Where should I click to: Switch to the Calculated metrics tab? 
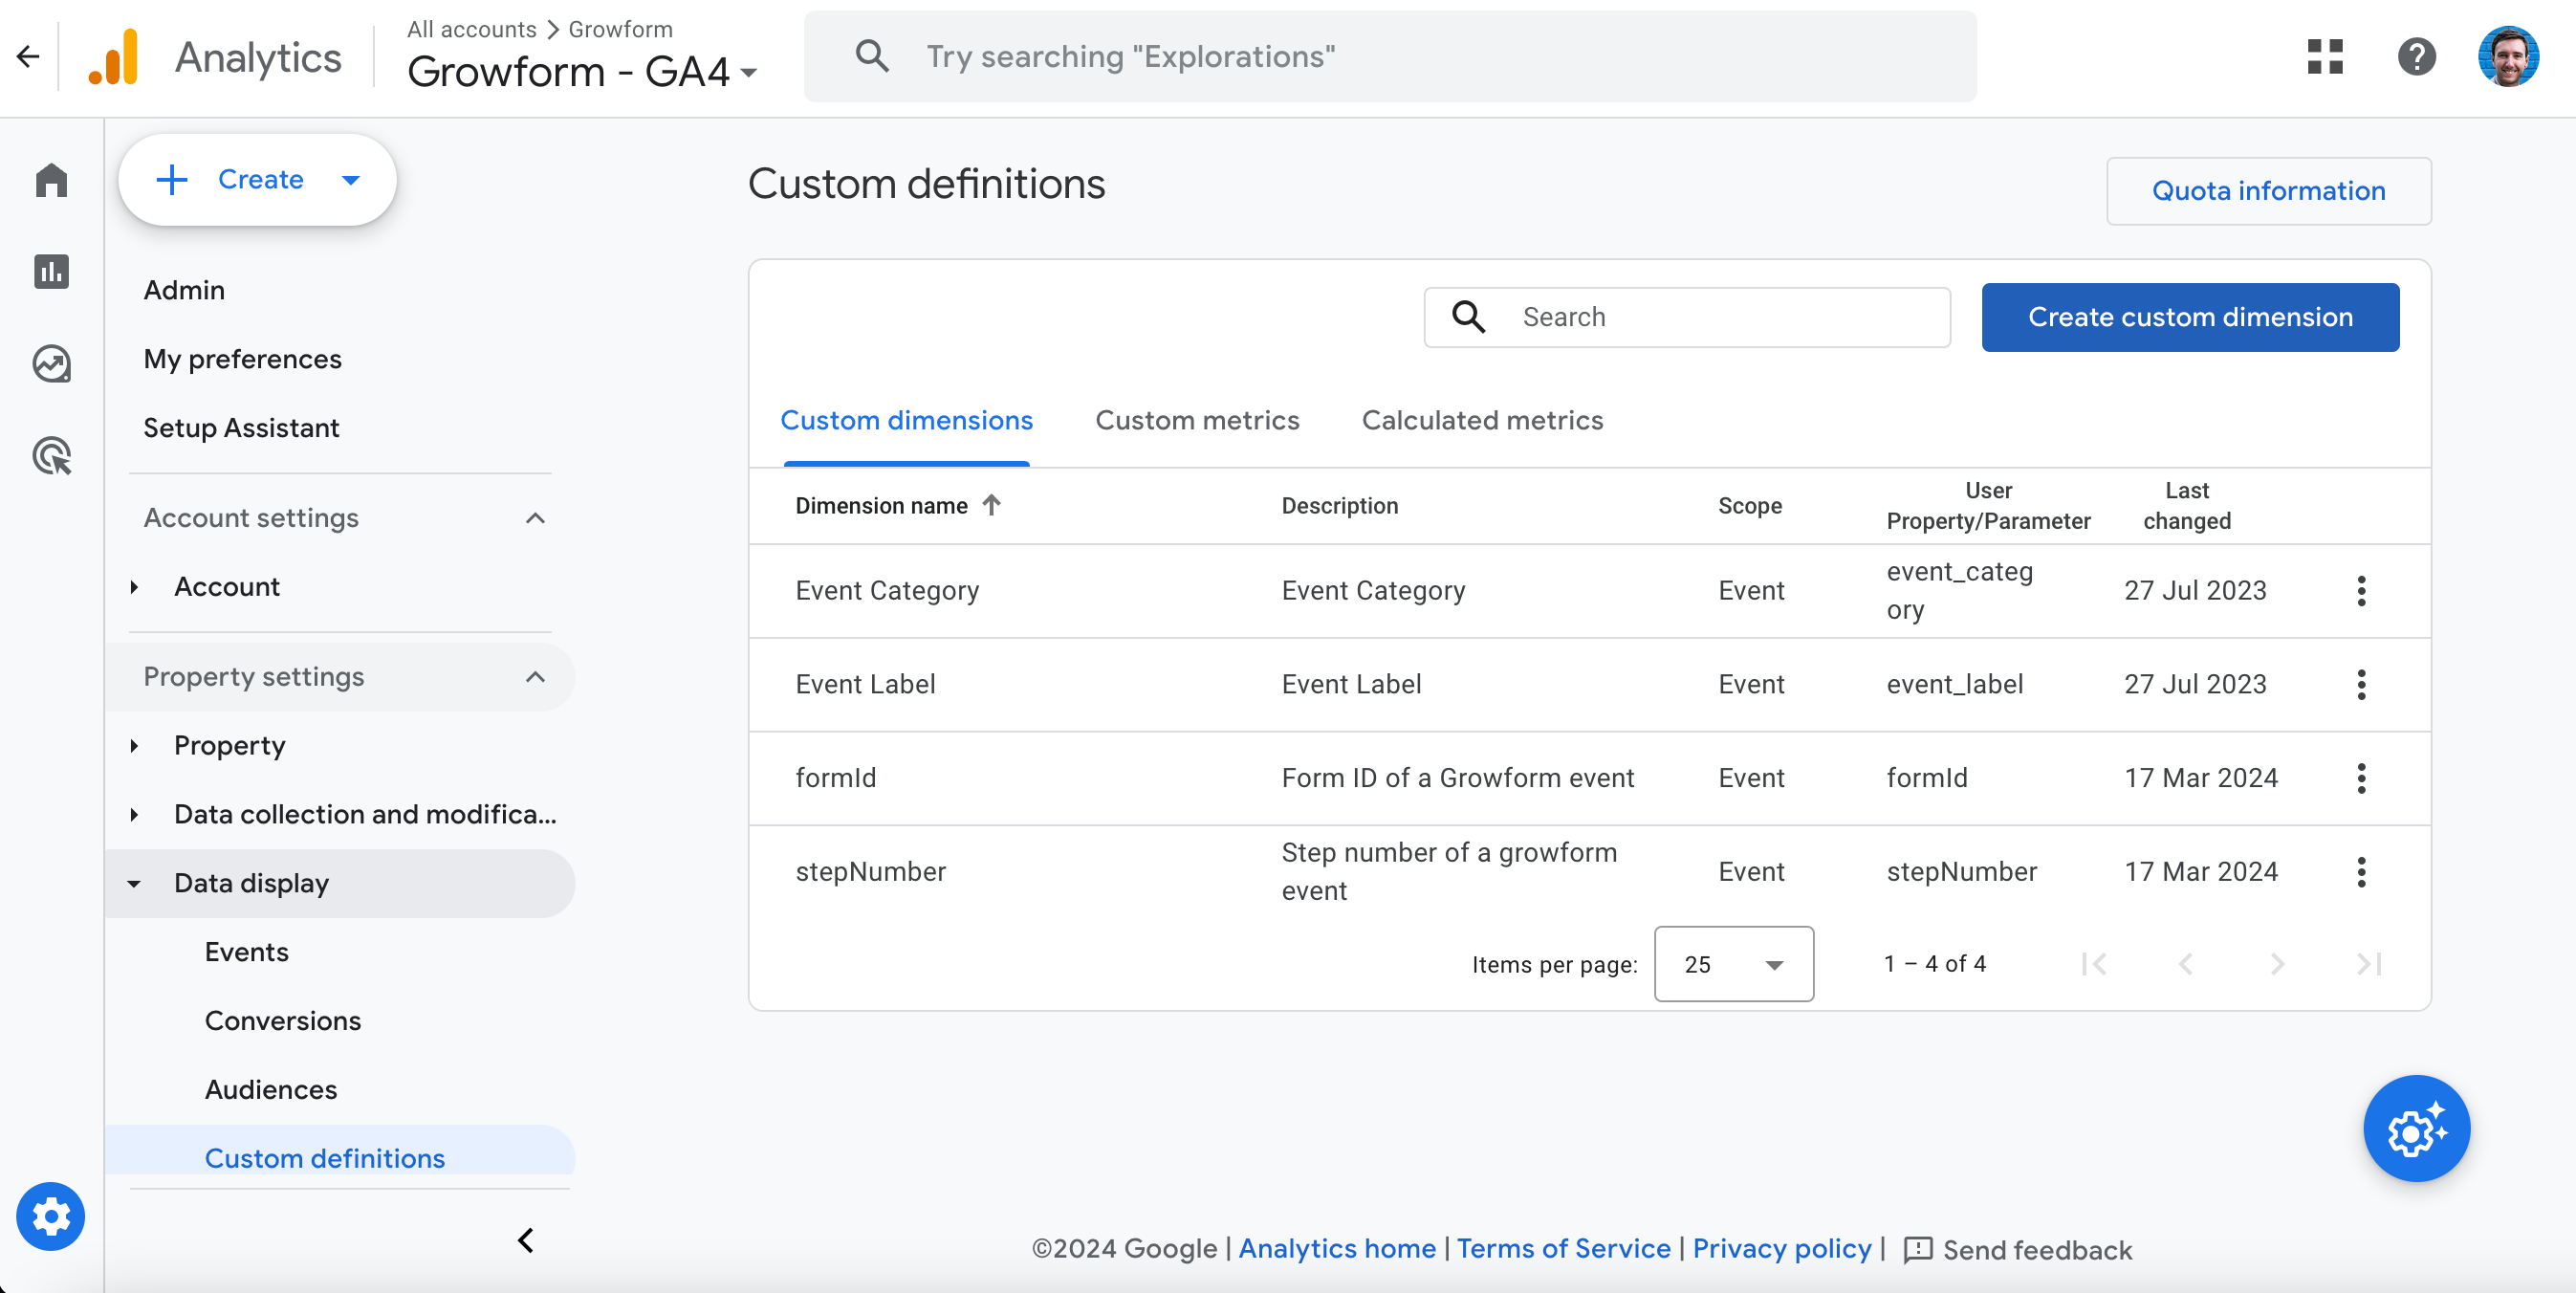[1482, 420]
